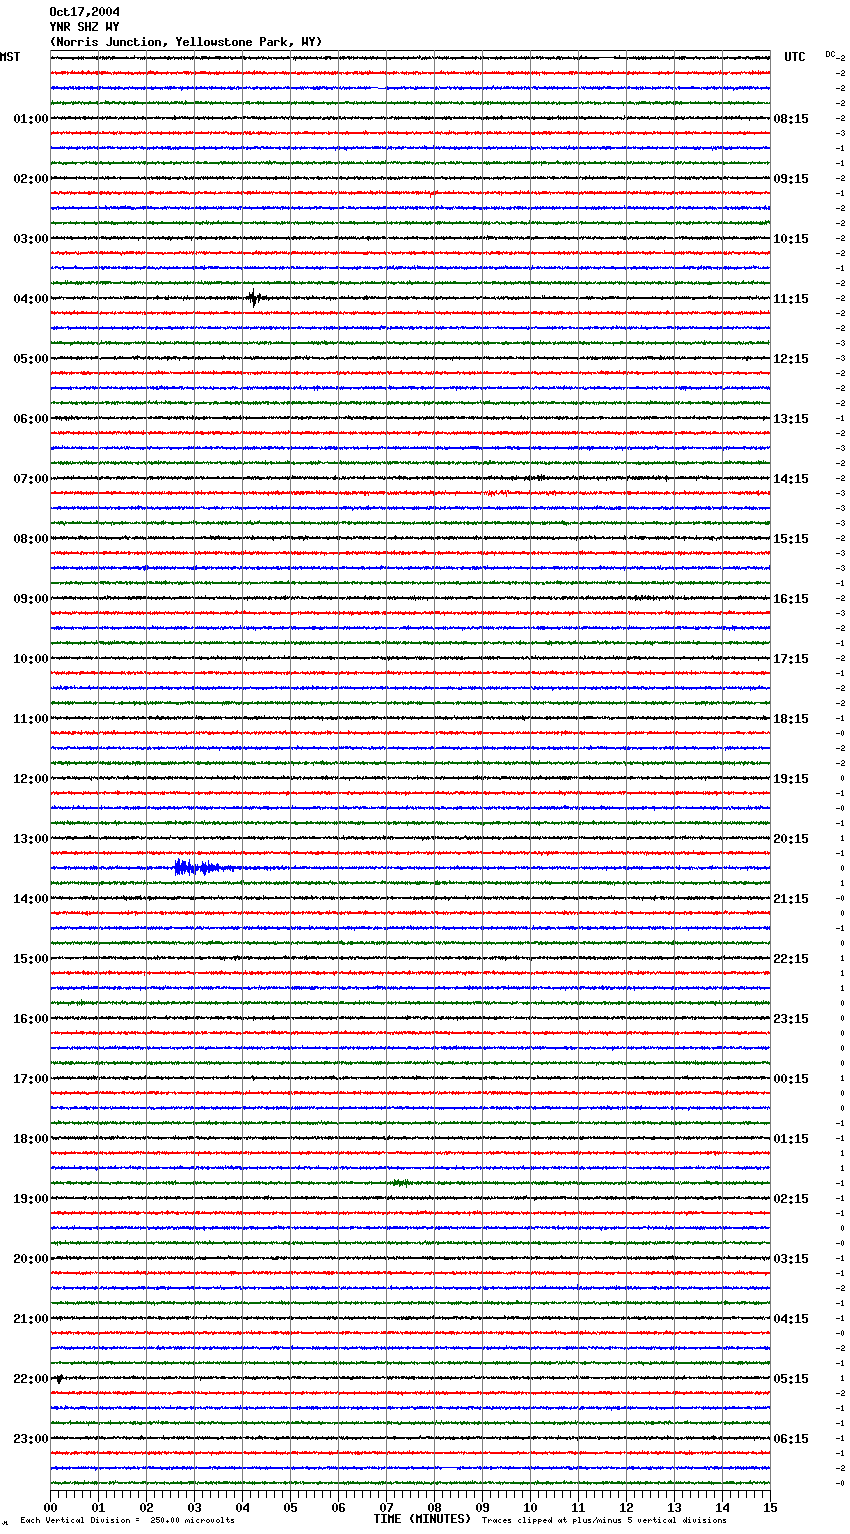Click the "MST" axis heading

click(x=10, y=57)
